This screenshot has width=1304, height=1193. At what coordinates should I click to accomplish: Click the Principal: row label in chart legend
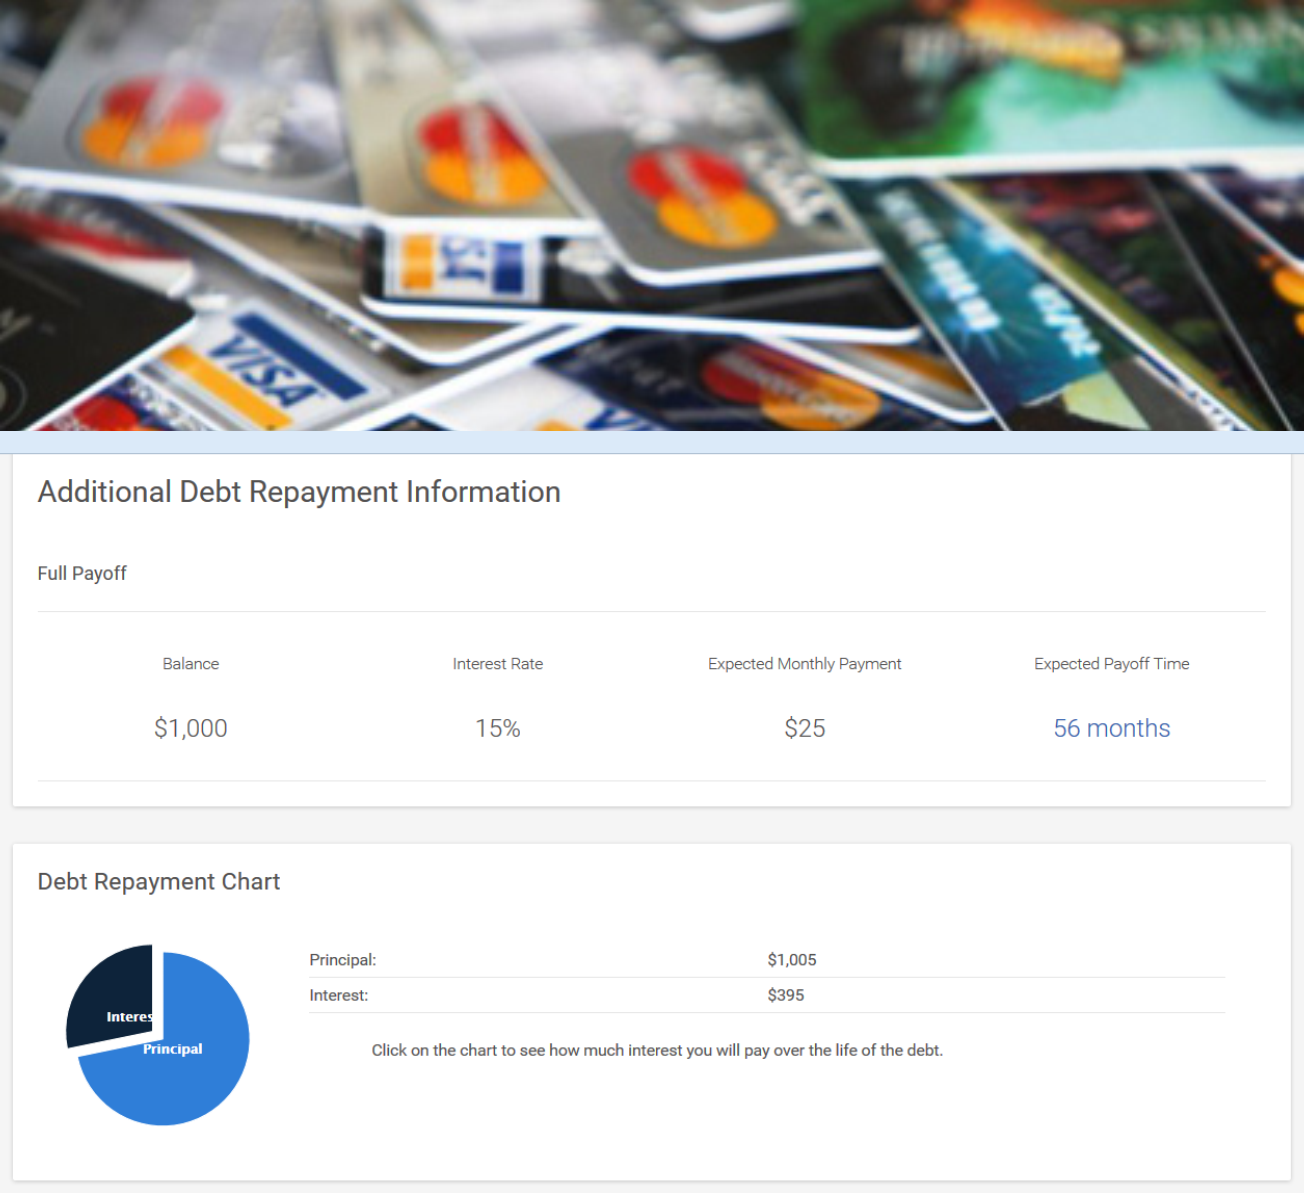click(343, 960)
